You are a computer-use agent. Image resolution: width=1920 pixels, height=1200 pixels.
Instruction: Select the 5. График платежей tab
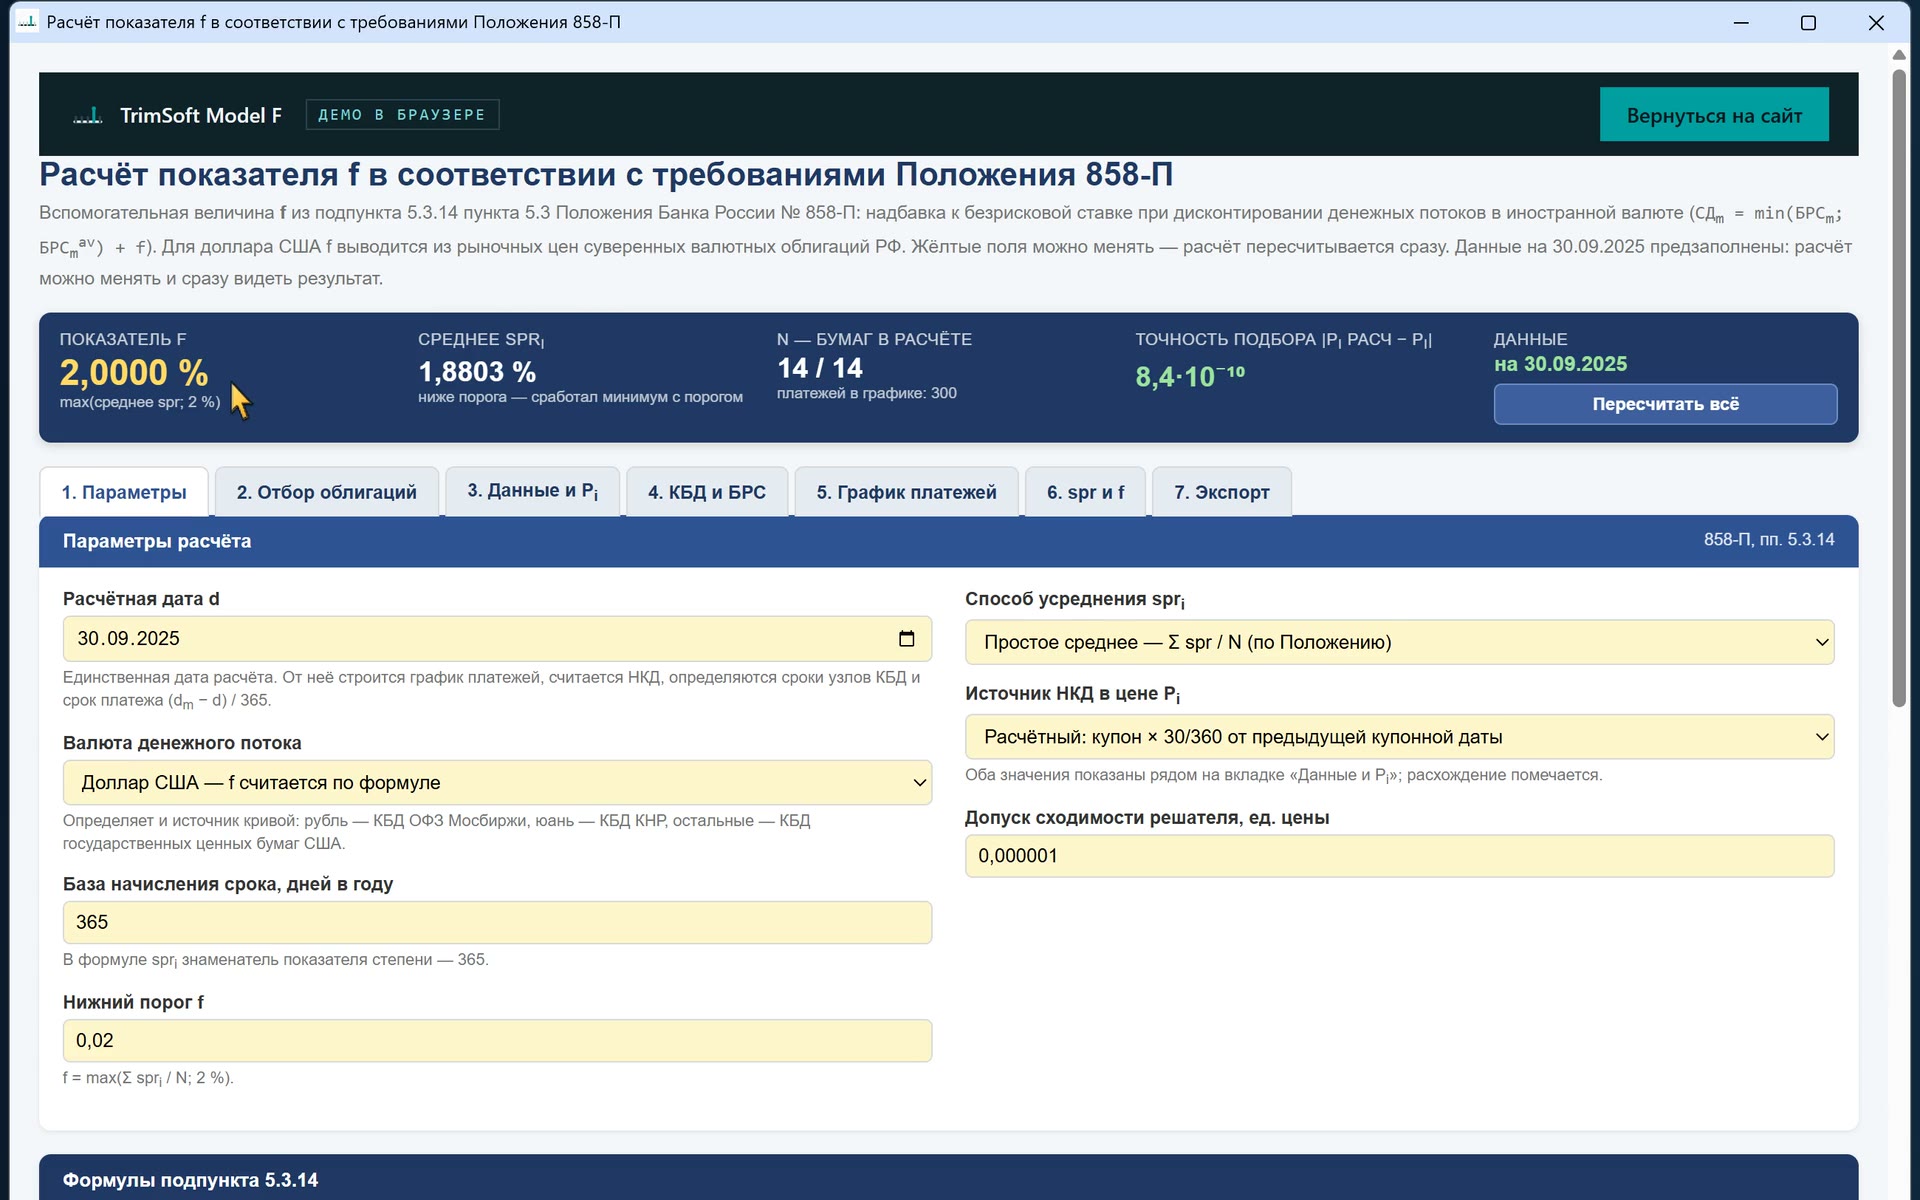906,492
